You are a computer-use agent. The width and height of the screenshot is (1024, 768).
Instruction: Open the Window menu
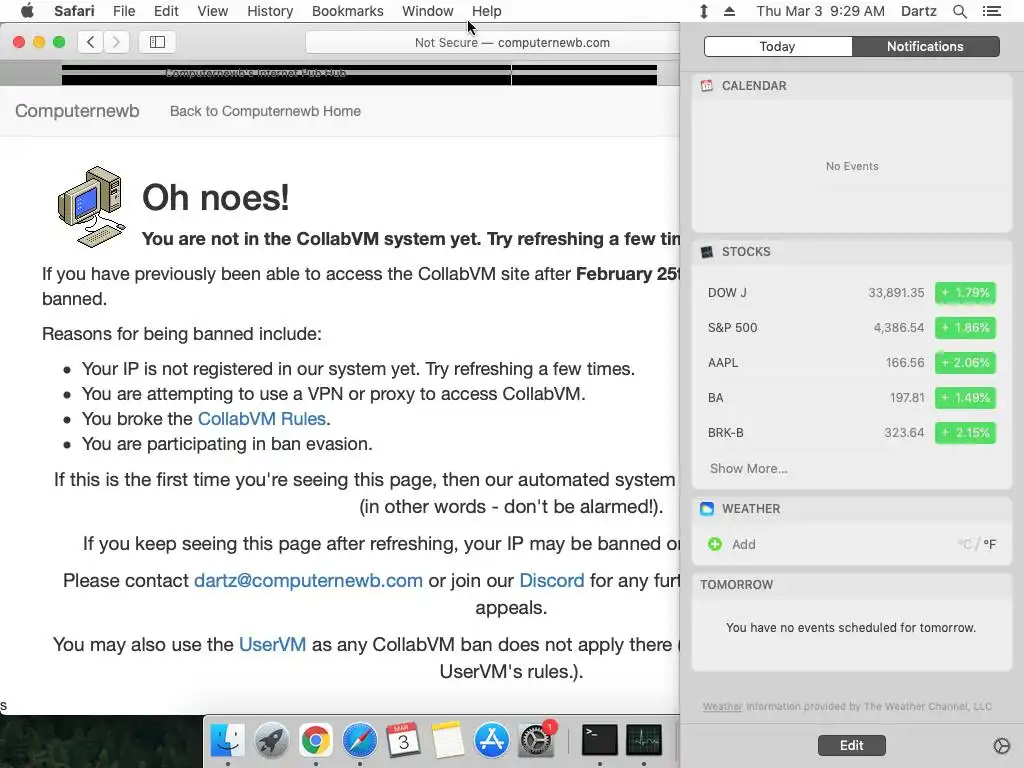pos(427,11)
